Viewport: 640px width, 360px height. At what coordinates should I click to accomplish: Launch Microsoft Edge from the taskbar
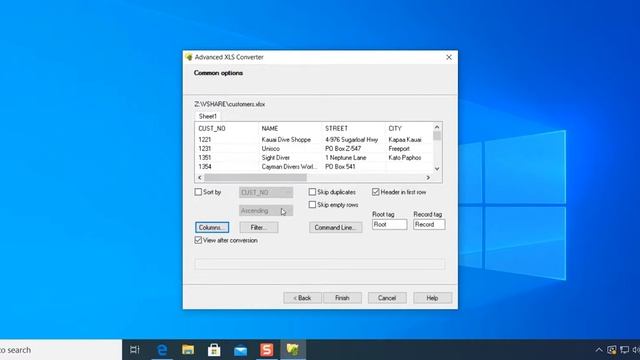point(162,350)
